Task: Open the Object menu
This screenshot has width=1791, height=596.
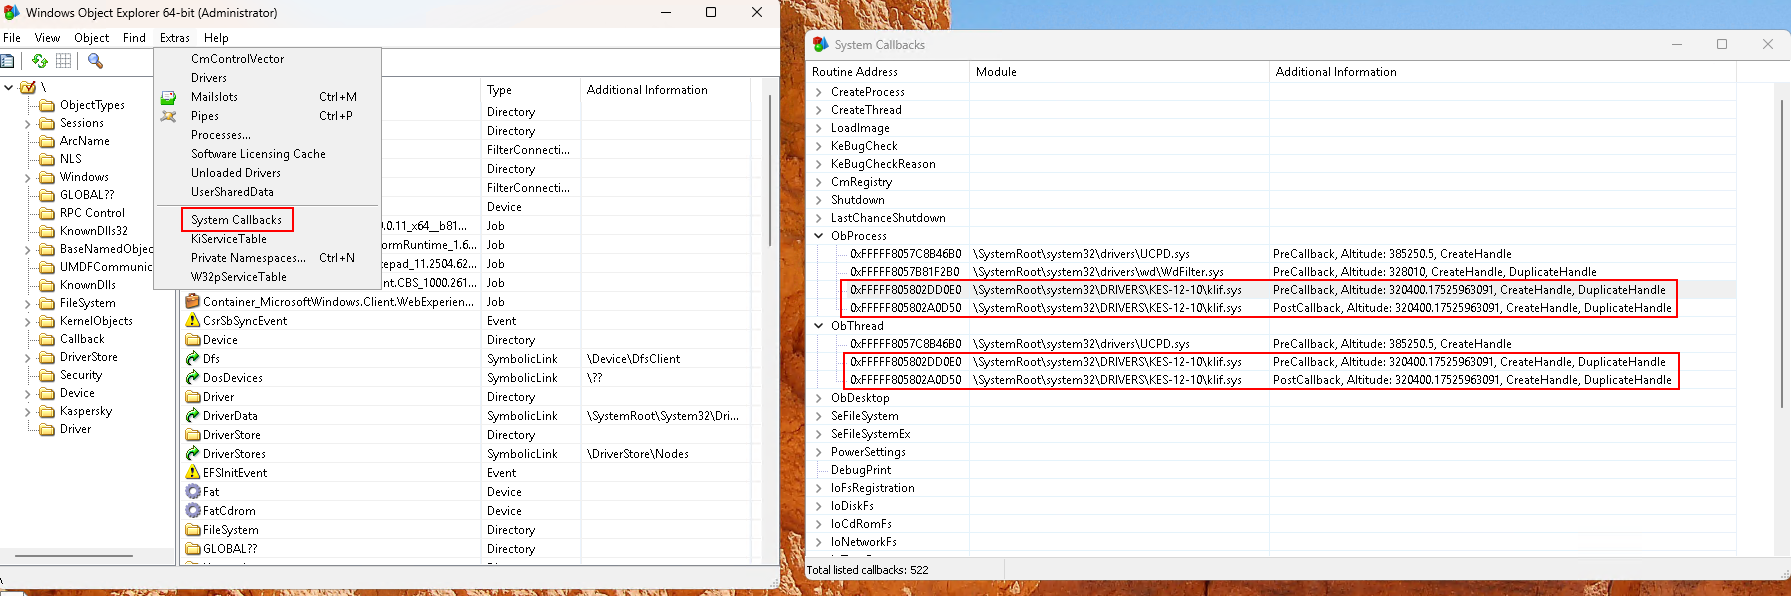Action: pyautogui.click(x=91, y=38)
